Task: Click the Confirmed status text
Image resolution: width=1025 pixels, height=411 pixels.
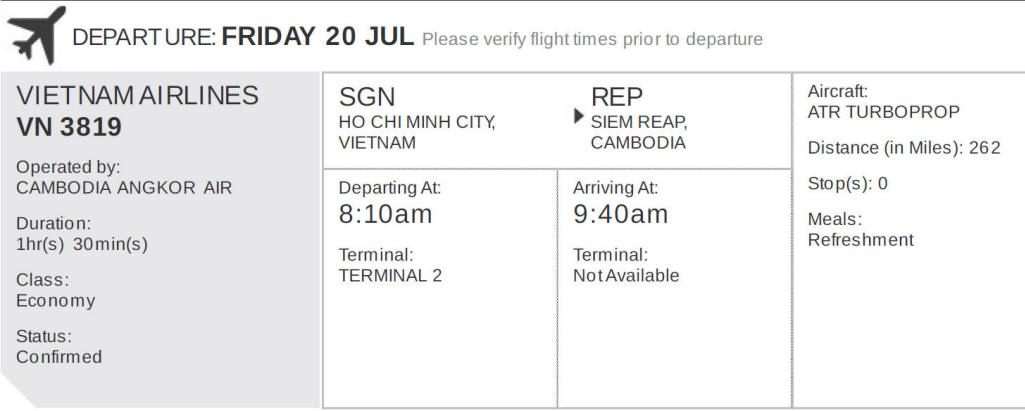Action: (x=59, y=357)
